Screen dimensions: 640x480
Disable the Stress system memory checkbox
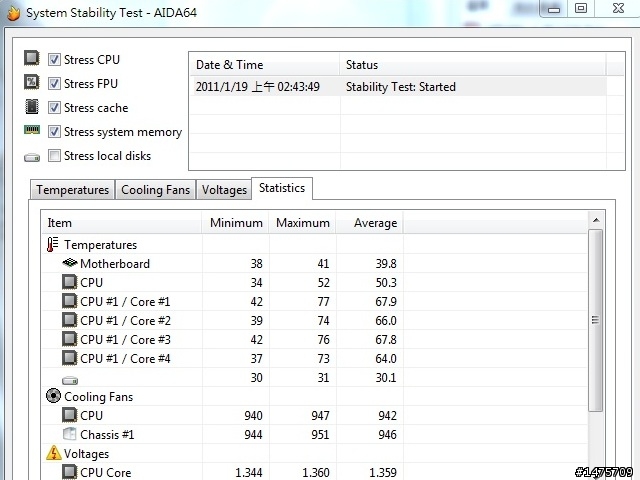tap(54, 132)
